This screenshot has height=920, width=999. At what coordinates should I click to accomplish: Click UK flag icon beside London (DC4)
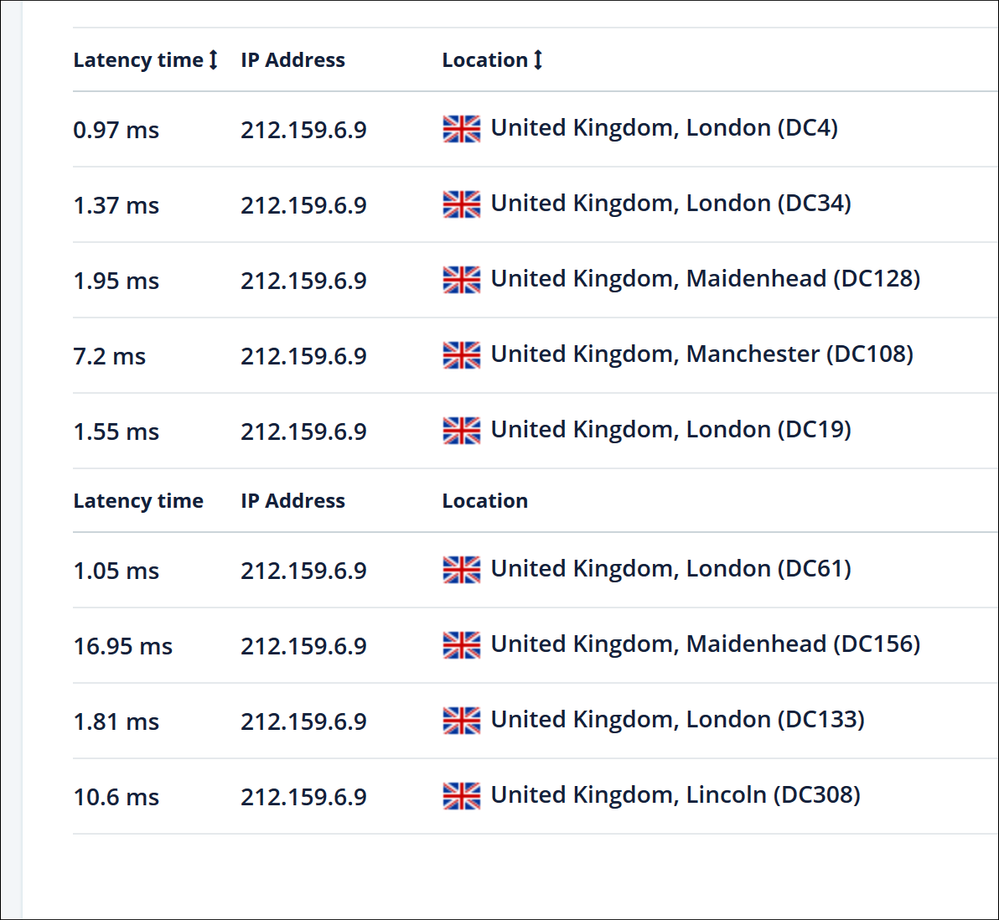(461, 129)
